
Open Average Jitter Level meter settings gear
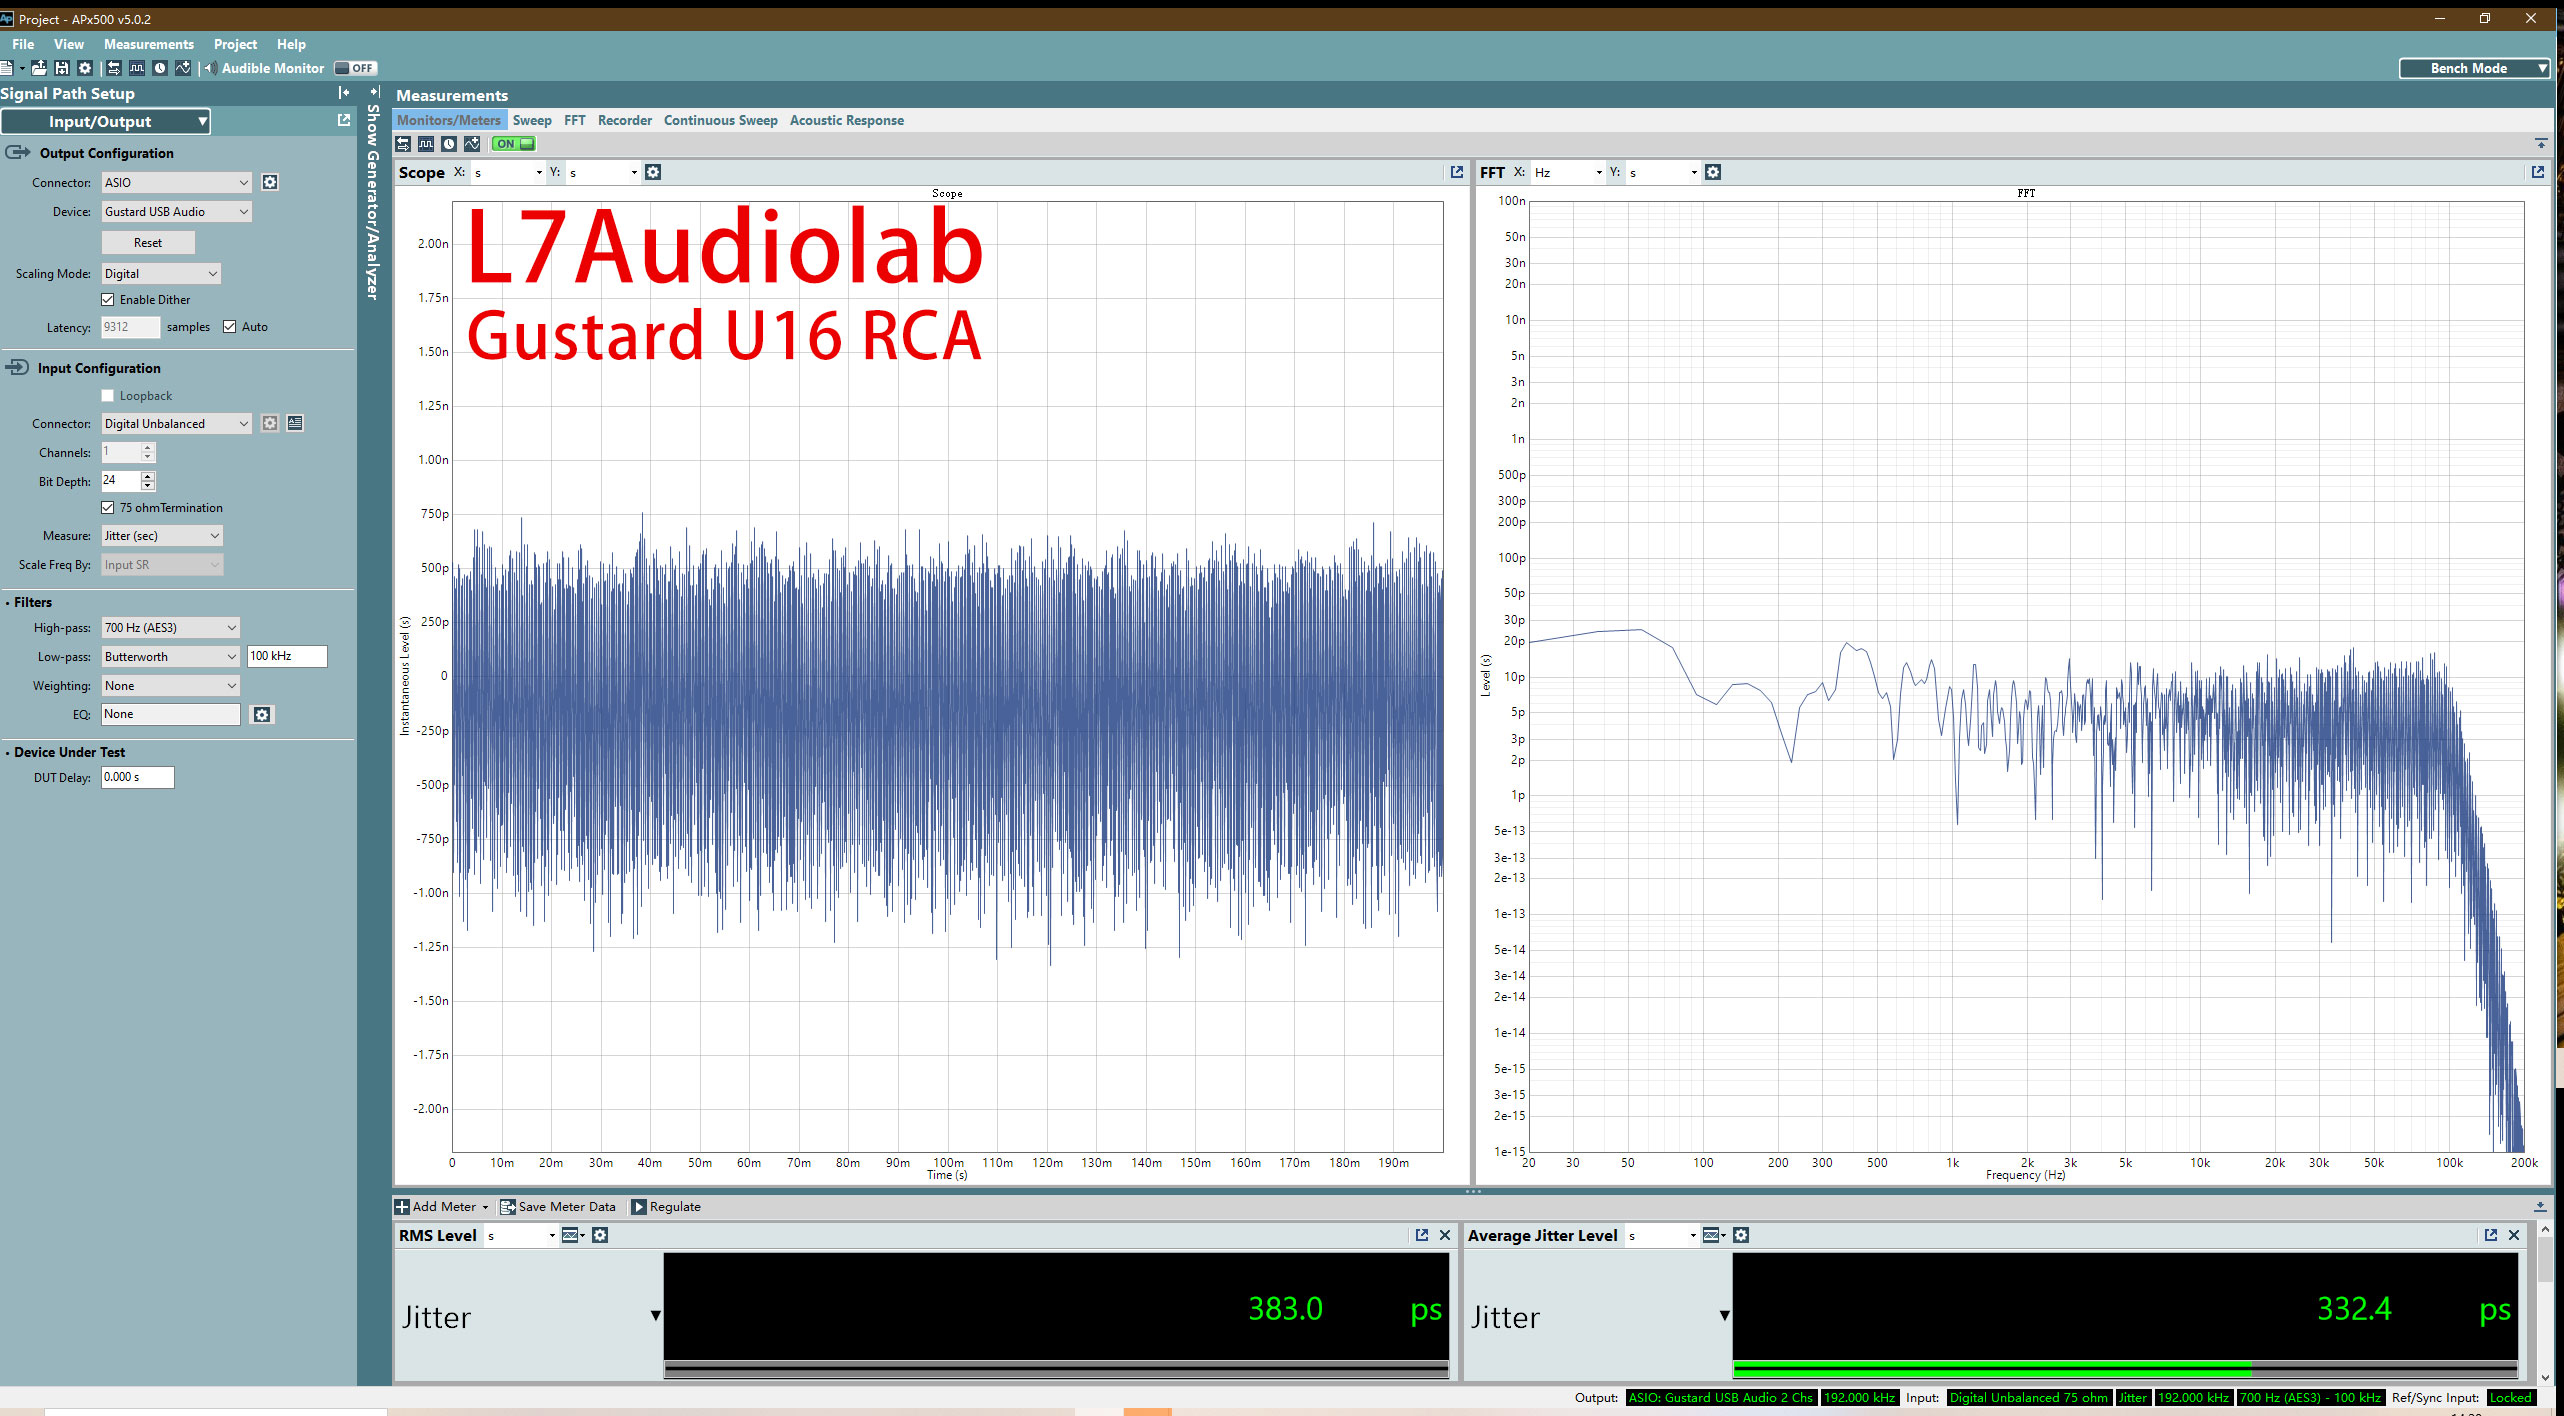click(1741, 1235)
